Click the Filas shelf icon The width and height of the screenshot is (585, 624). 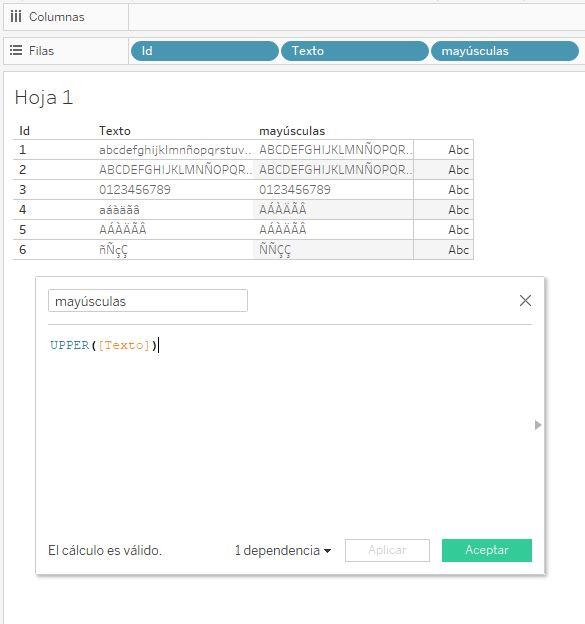16,51
